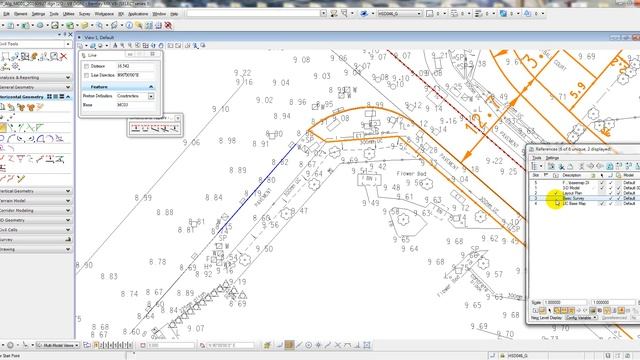Click Fit View icon in View 1 toolbar
640x360 pixels.
146,46
